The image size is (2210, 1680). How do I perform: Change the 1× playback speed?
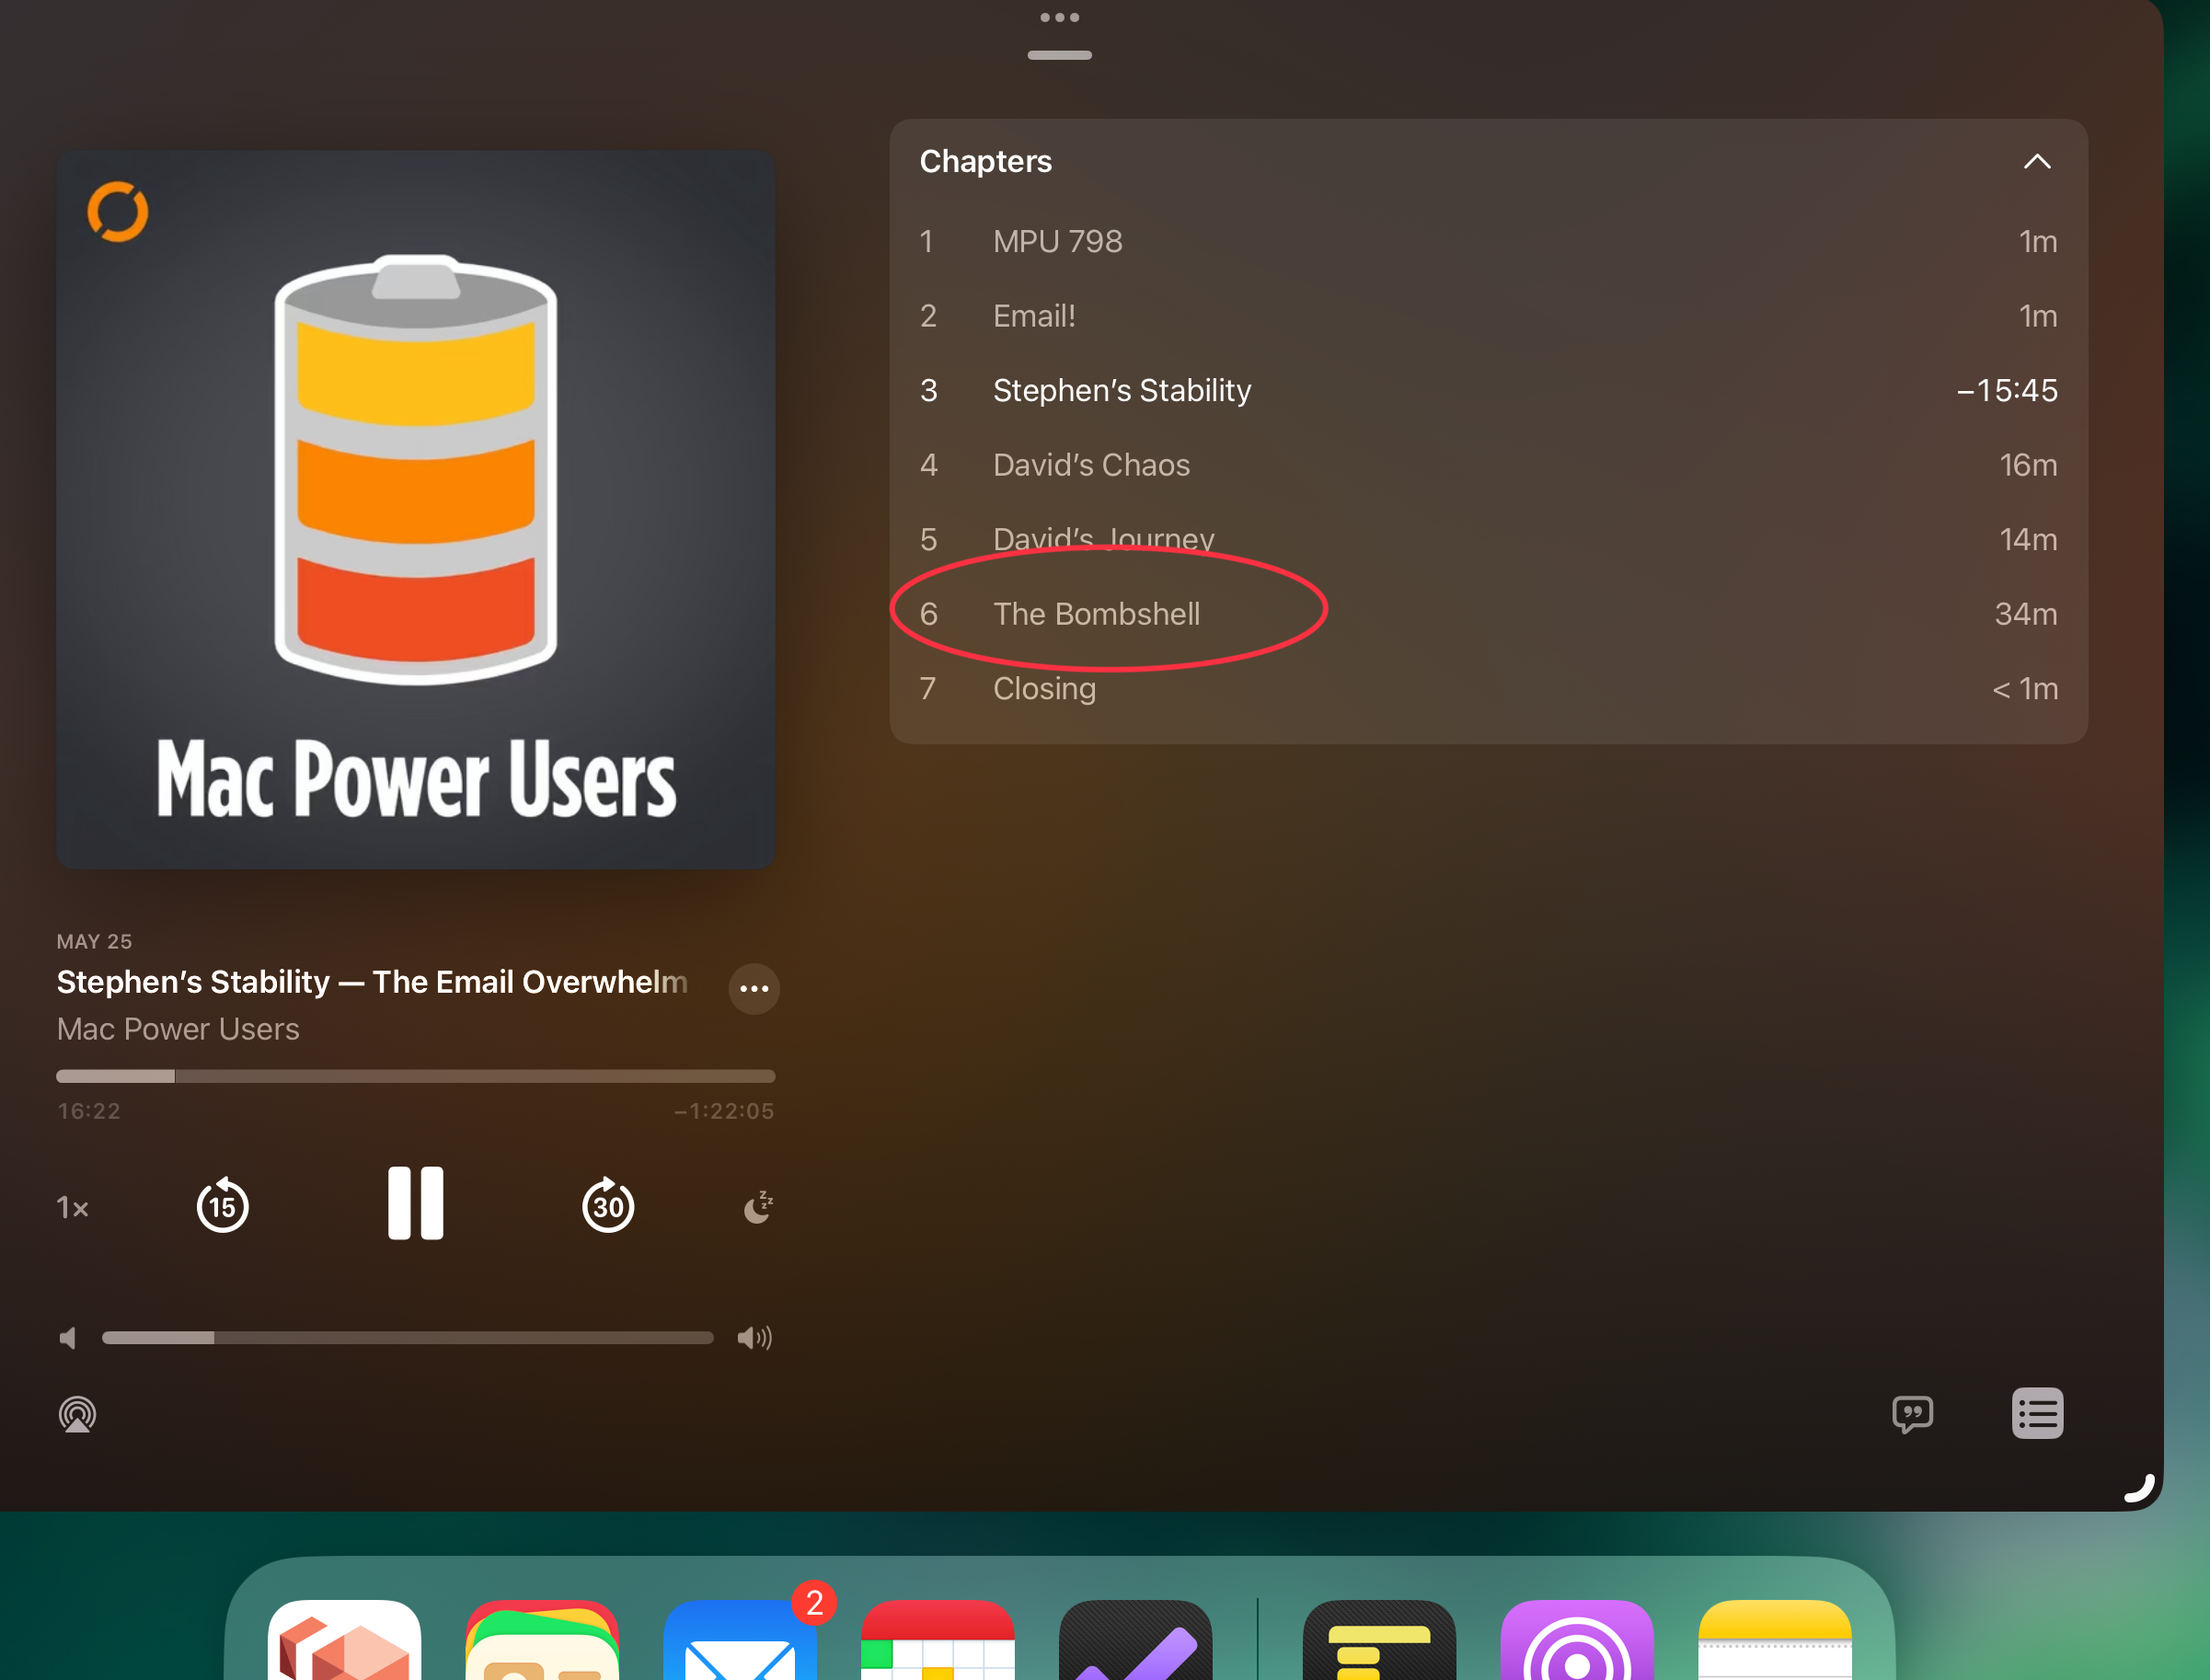pos(72,1208)
